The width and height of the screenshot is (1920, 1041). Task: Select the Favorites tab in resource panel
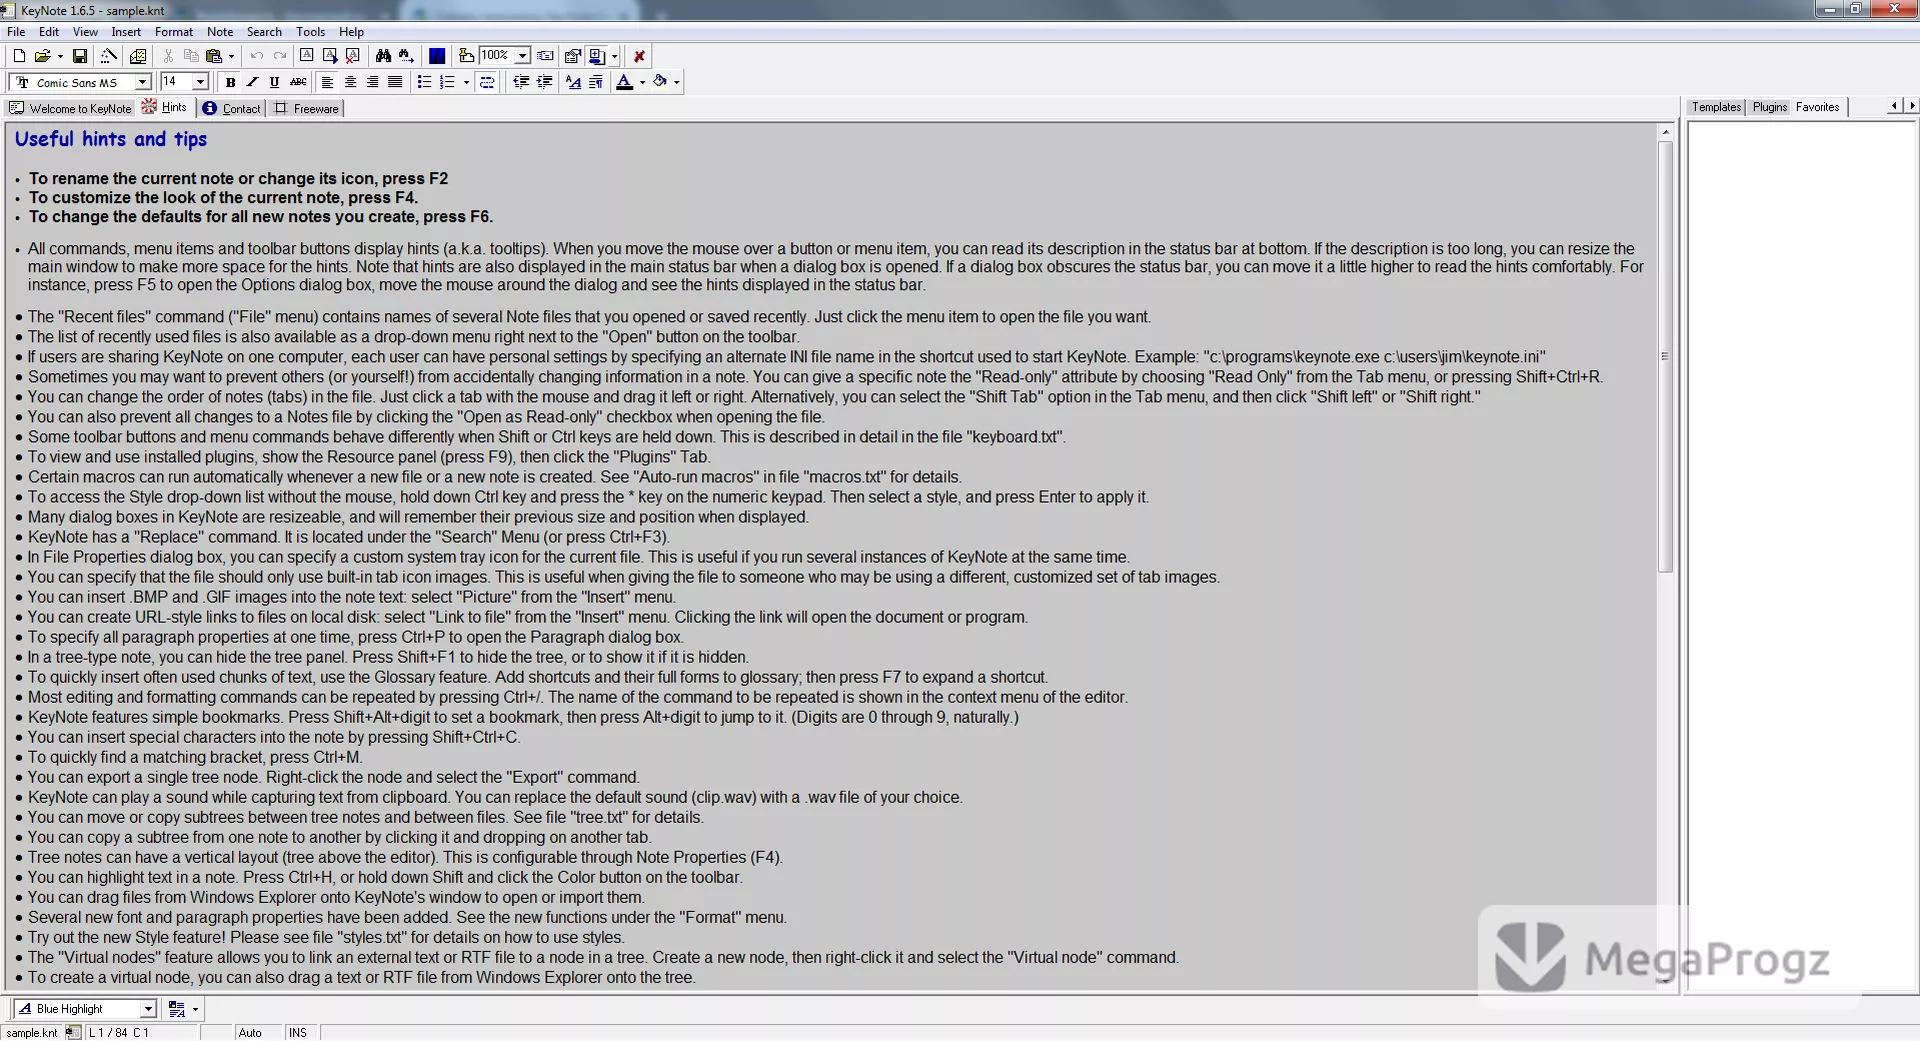pyautogui.click(x=1817, y=107)
